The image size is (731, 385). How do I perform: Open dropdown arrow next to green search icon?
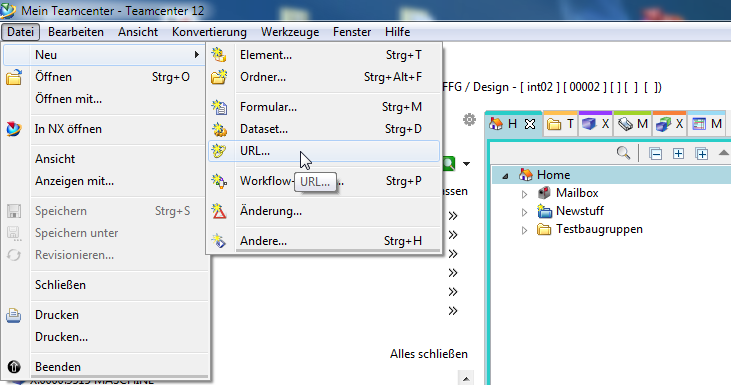point(466,164)
